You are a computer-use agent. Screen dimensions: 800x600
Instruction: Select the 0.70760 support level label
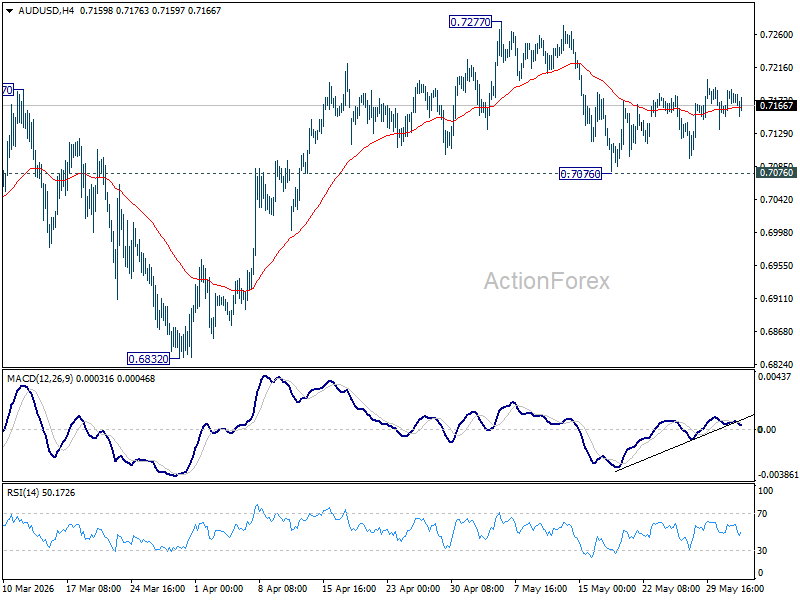580,174
